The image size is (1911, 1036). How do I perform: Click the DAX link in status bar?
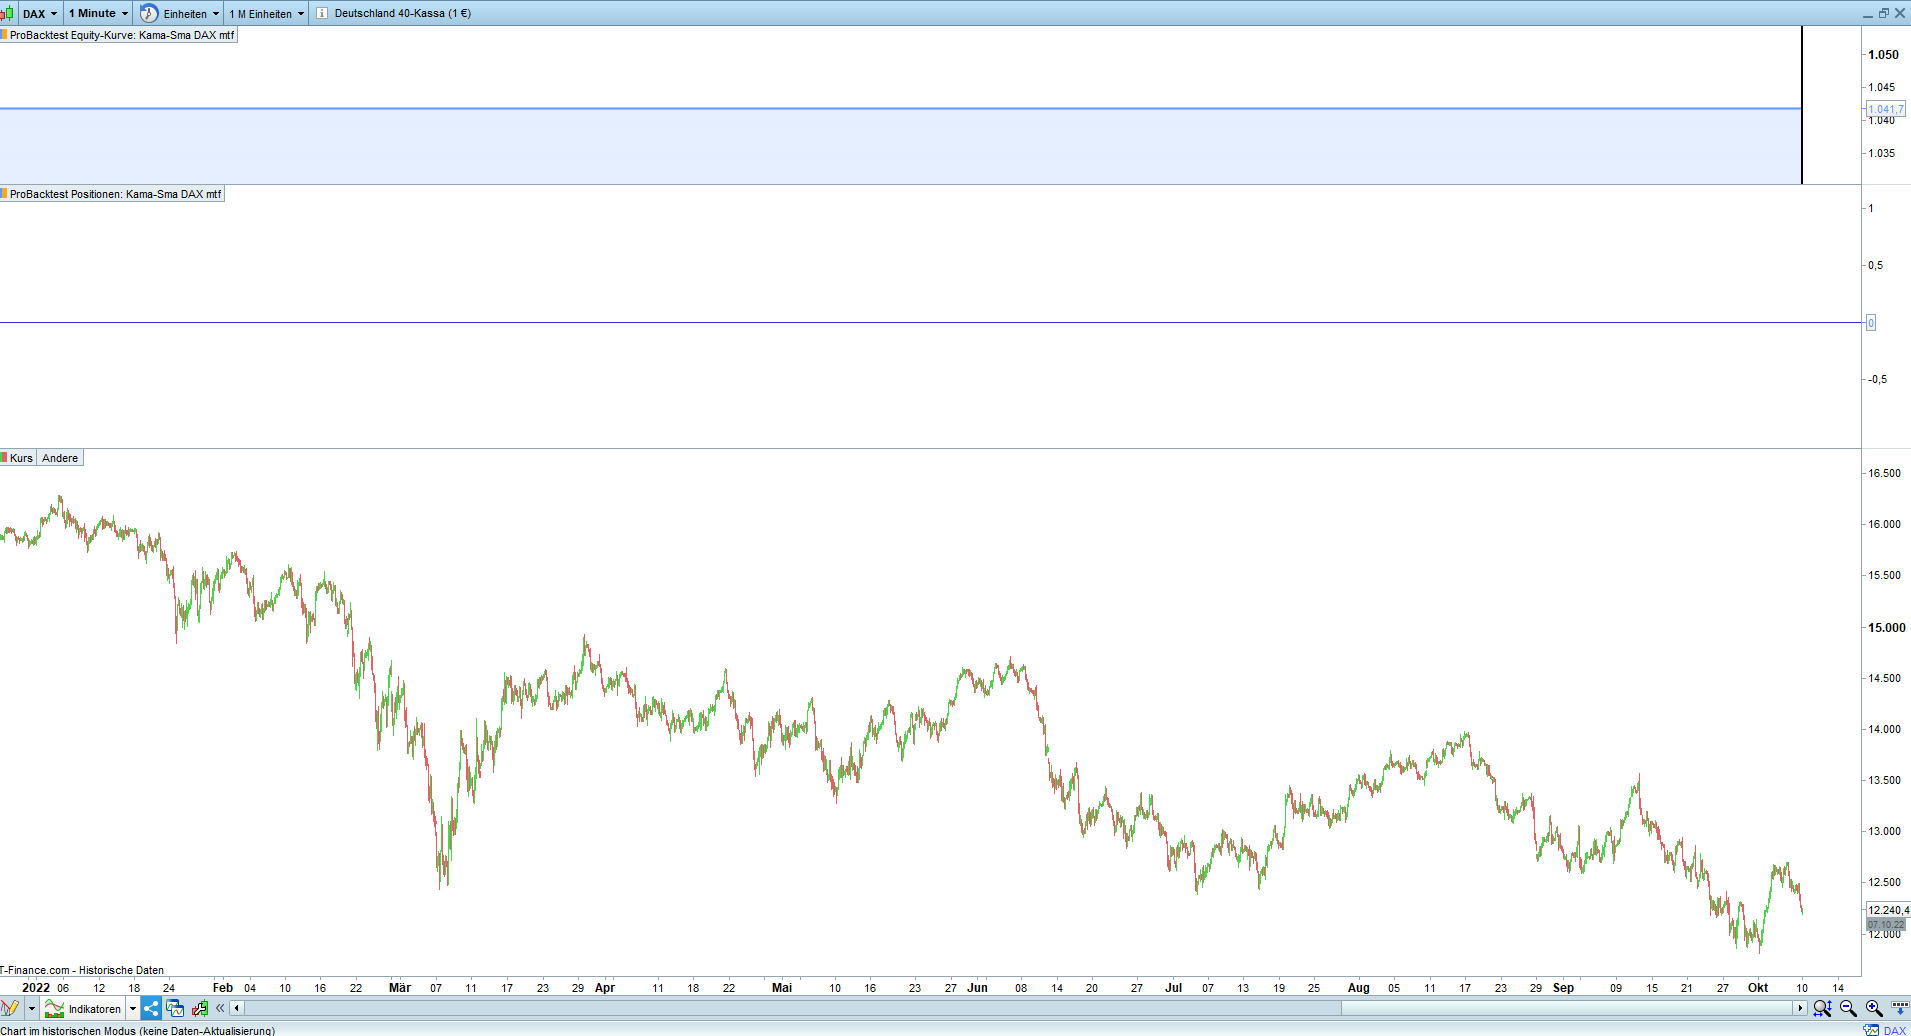coord(1895,1030)
